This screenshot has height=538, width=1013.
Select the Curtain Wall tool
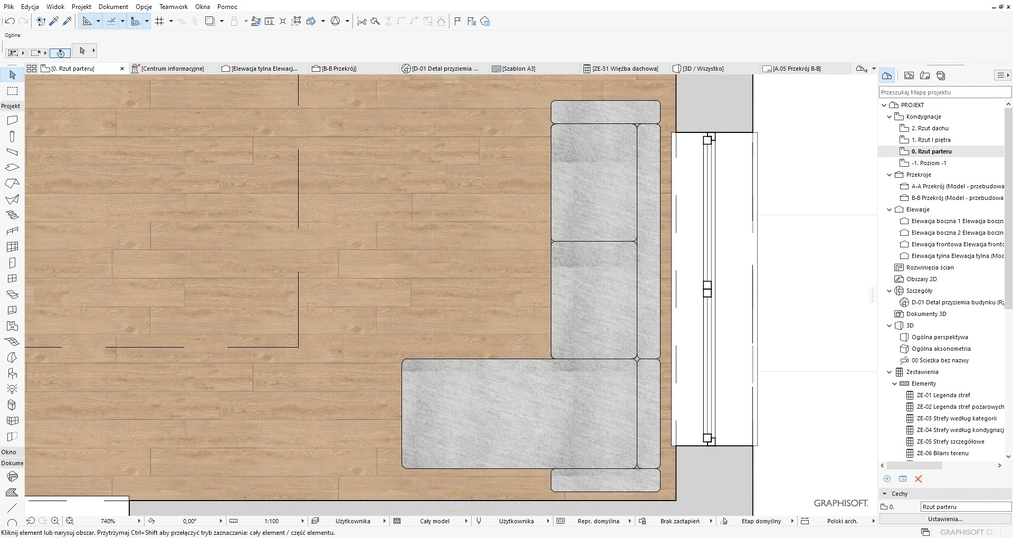pos(12,247)
